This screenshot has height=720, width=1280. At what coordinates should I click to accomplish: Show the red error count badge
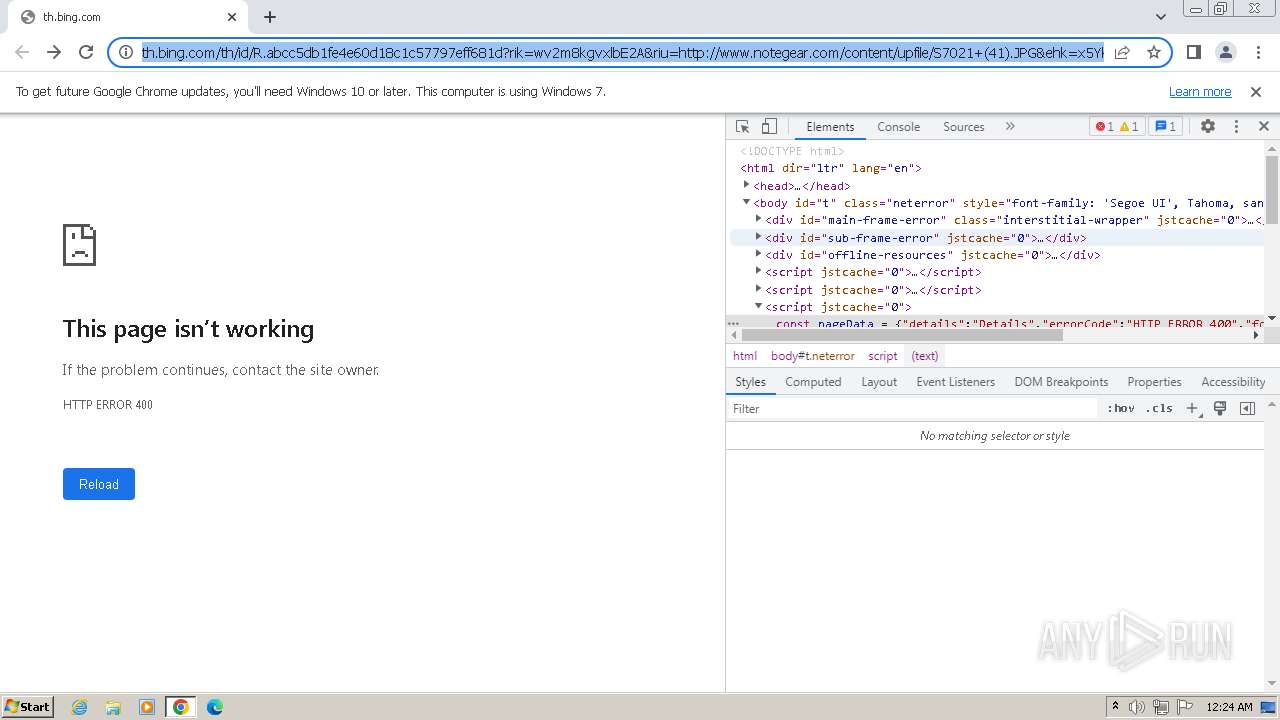(x=1104, y=127)
